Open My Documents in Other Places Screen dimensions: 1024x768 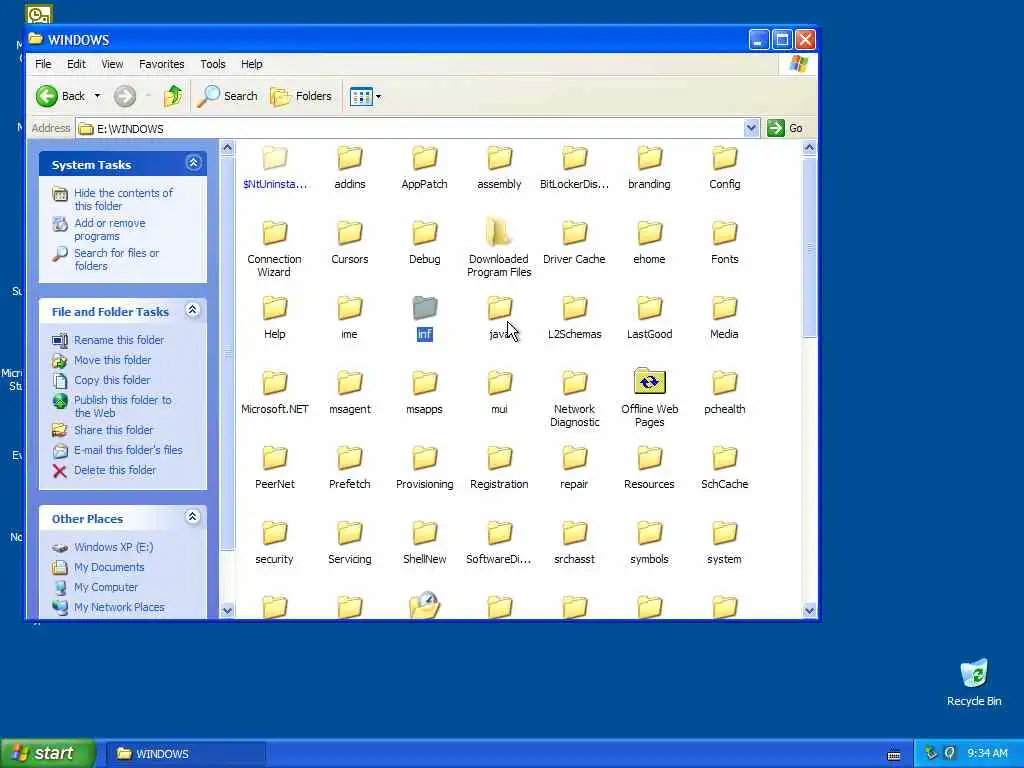tap(98, 567)
